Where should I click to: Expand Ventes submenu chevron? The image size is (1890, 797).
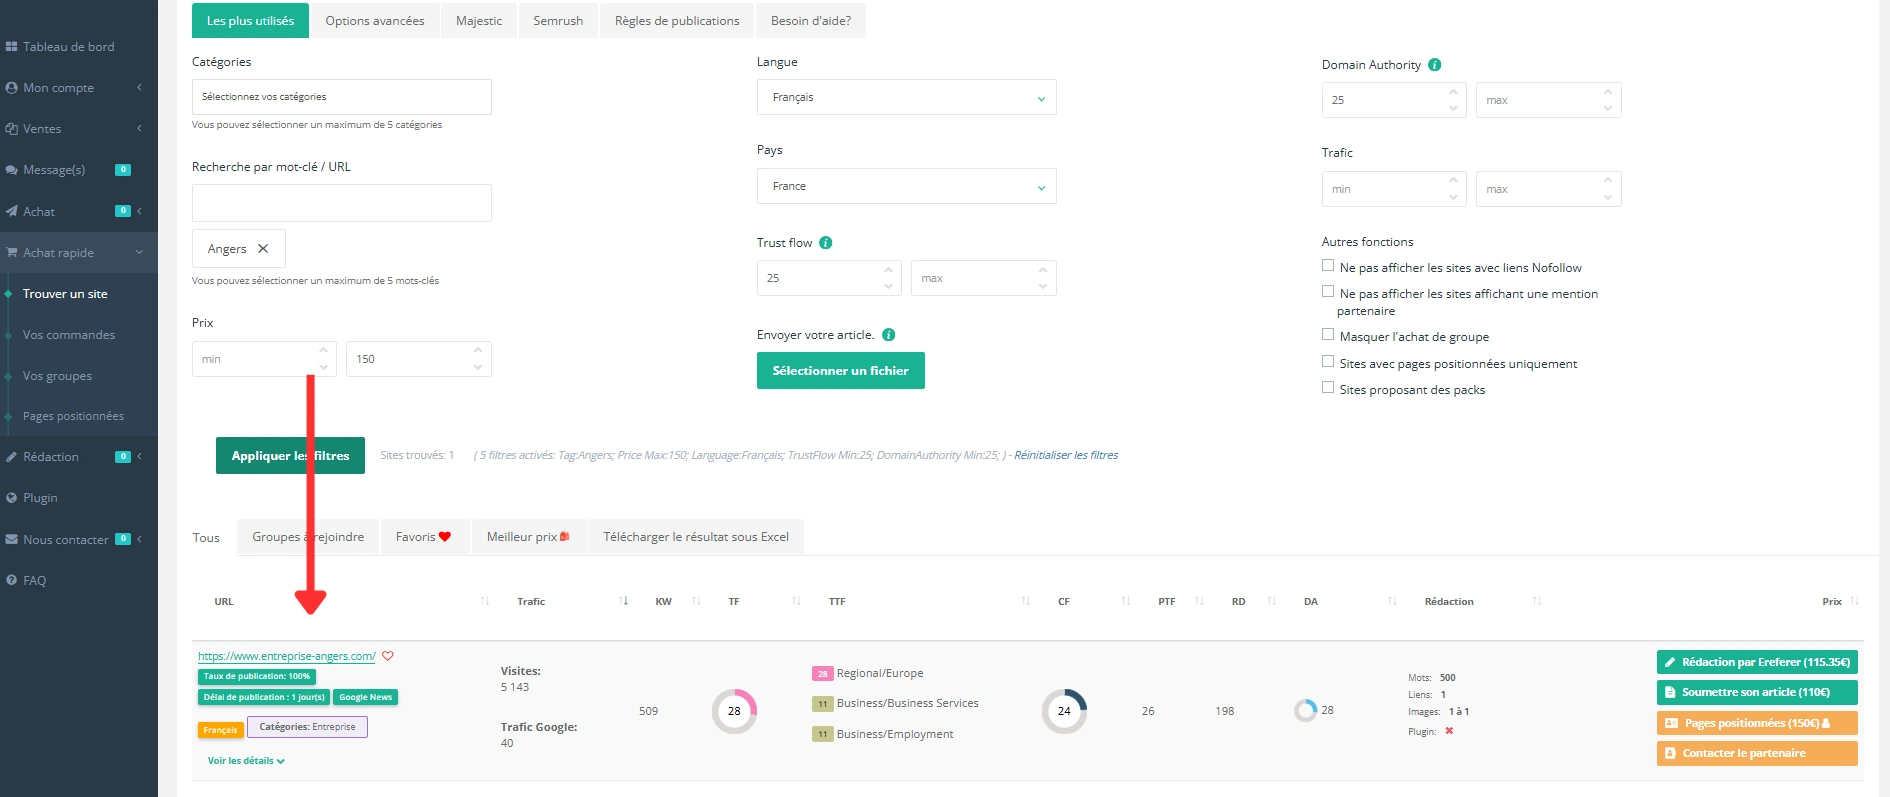[x=139, y=129]
